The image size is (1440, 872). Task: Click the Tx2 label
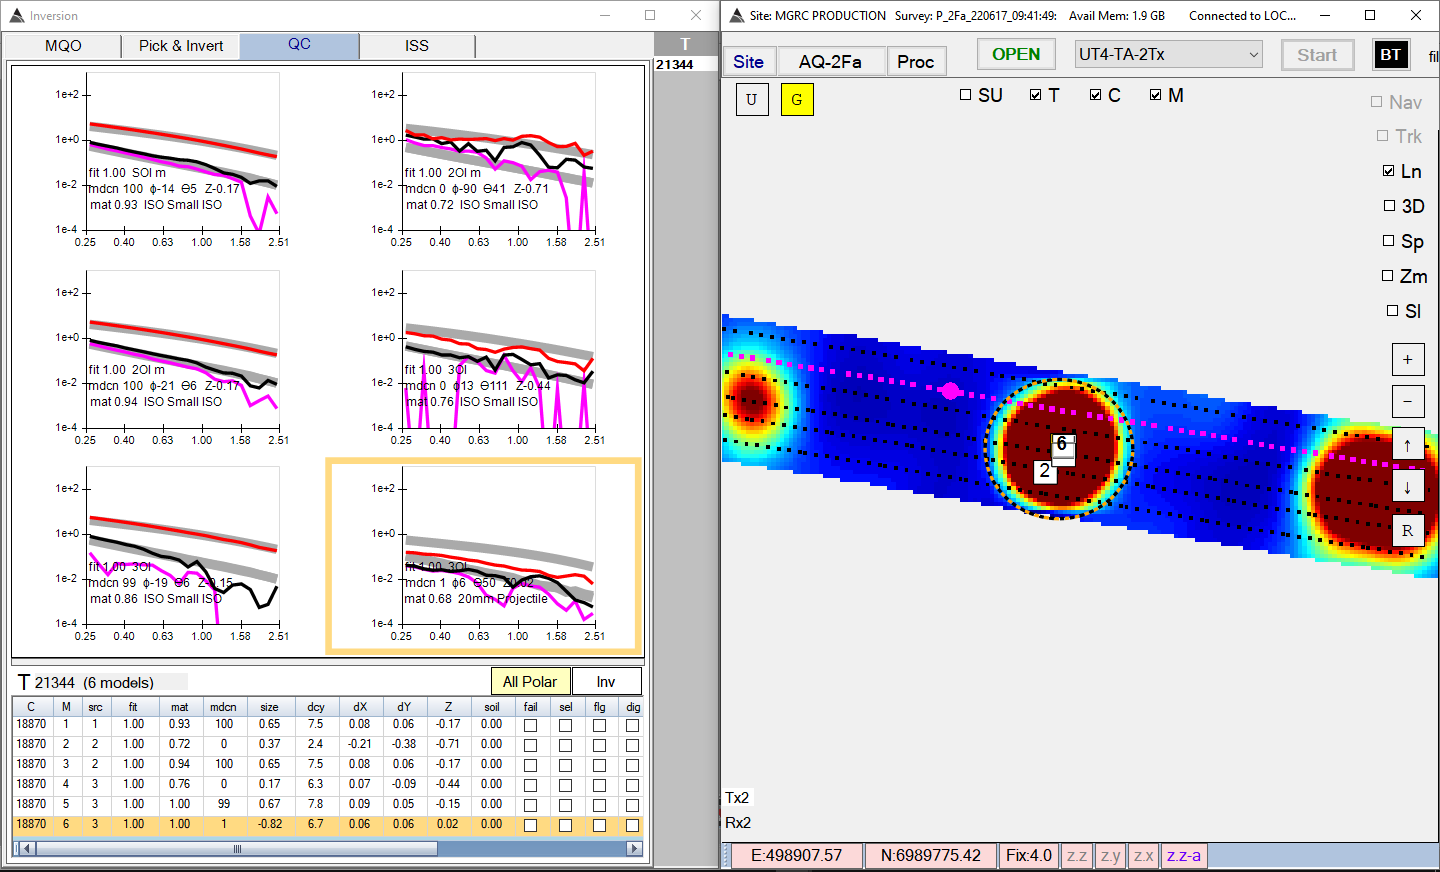pos(737,798)
